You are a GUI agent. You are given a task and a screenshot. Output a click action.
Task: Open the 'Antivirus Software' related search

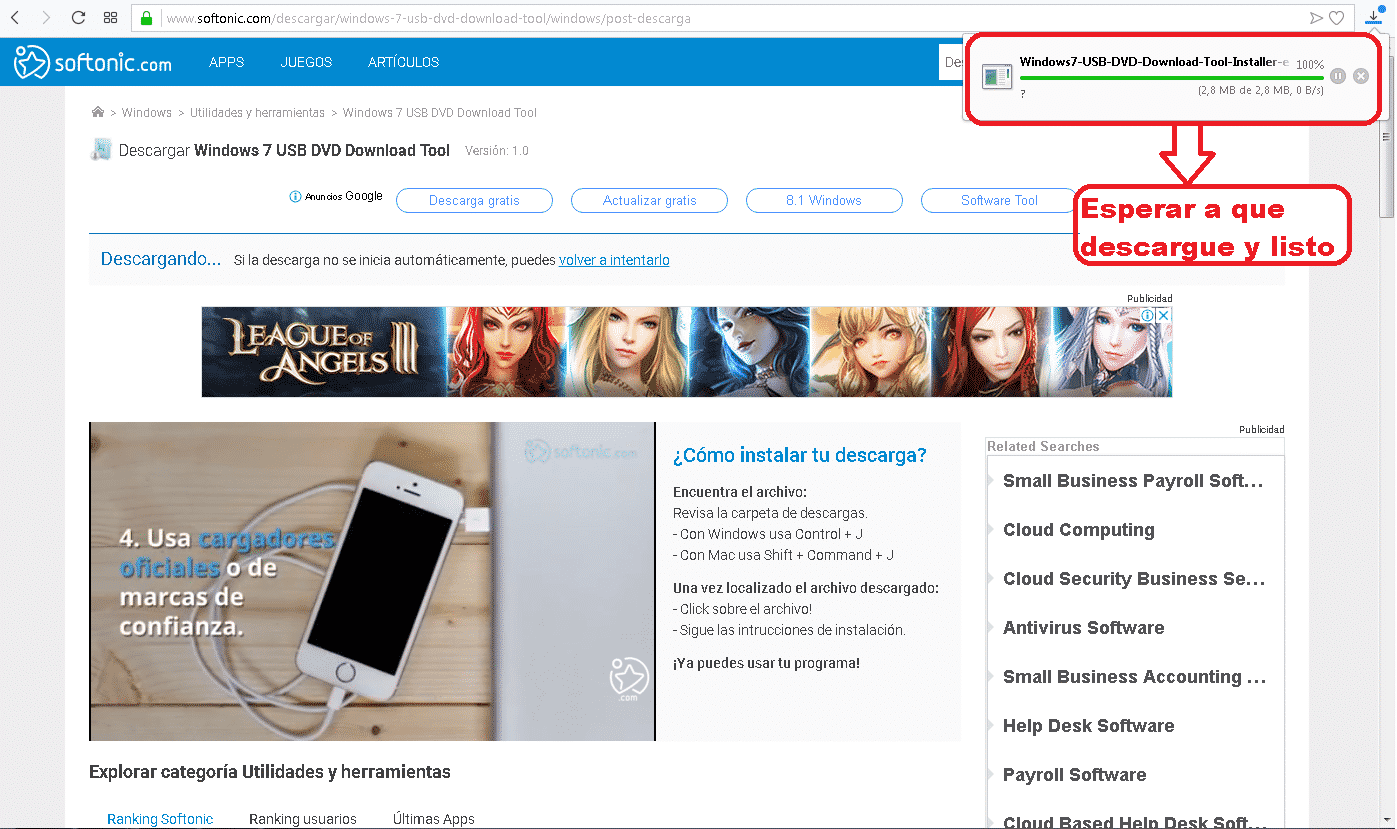[x=1083, y=628]
